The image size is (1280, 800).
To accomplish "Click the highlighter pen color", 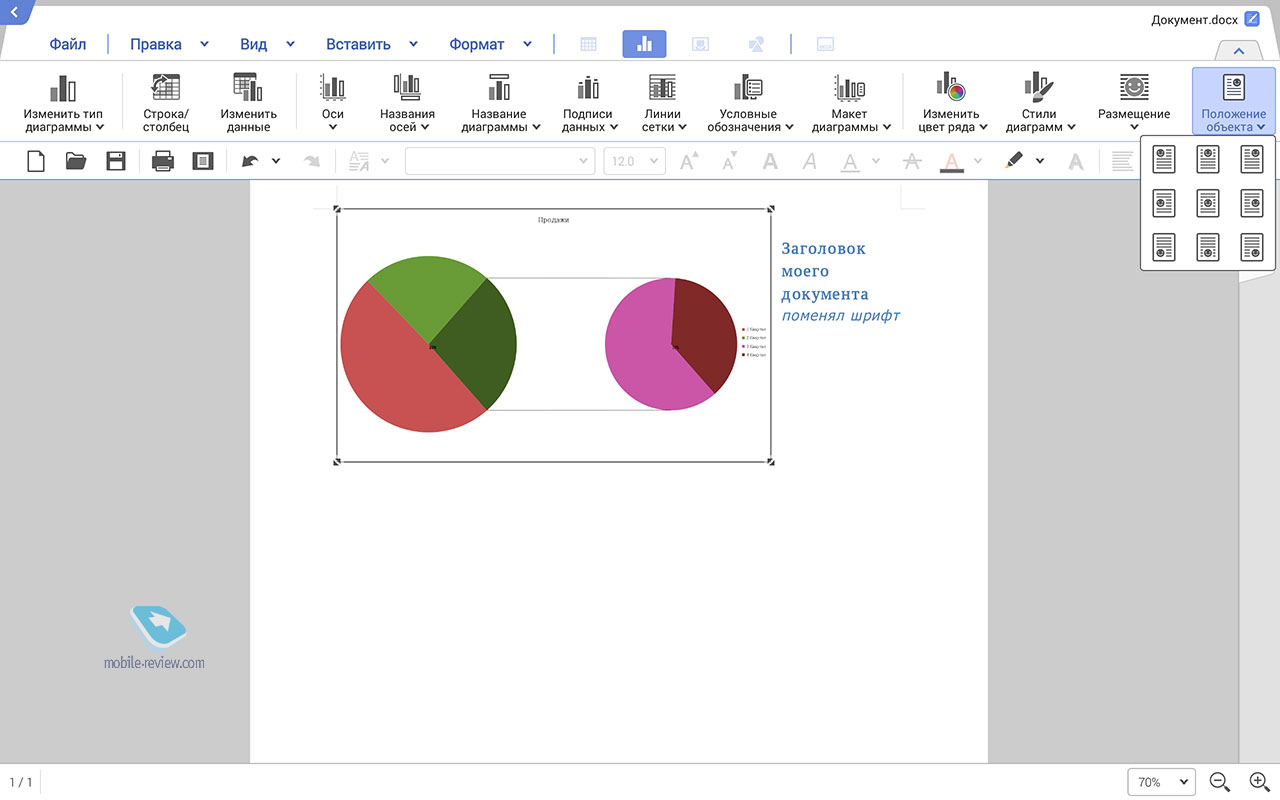I will click(1014, 160).
